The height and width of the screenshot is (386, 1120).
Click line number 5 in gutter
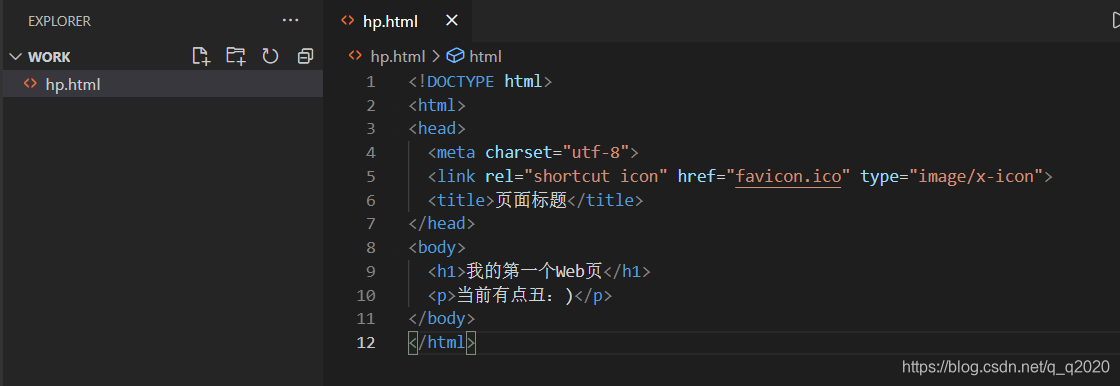pyautogui.click(x=370, y=176)
